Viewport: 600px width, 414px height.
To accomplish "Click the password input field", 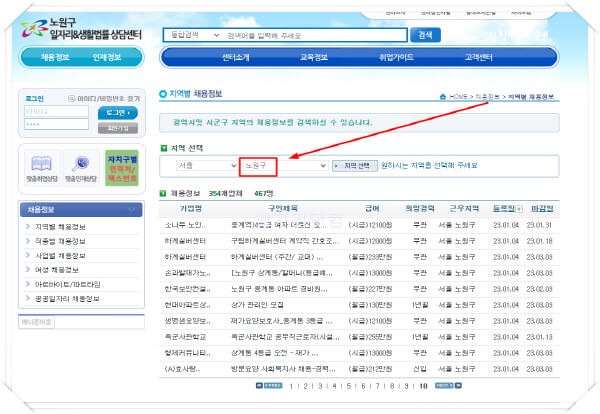I will (56, 124).
